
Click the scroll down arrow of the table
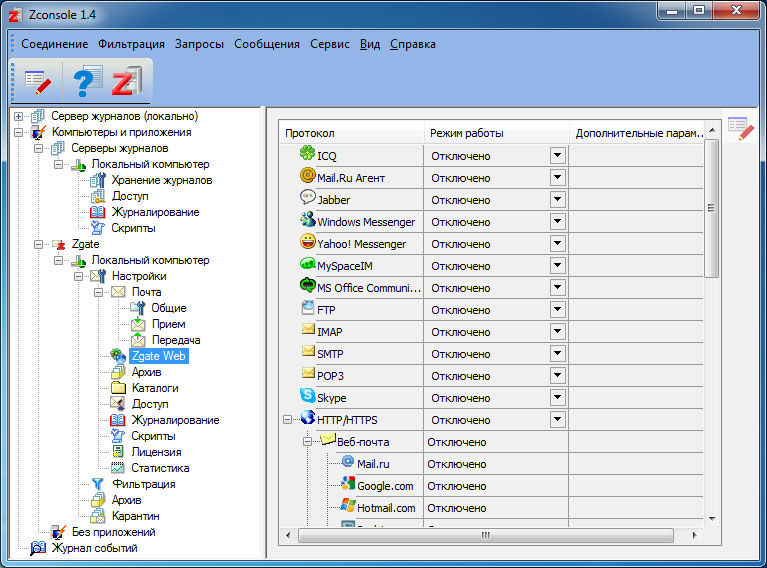(x=712, y=519)
